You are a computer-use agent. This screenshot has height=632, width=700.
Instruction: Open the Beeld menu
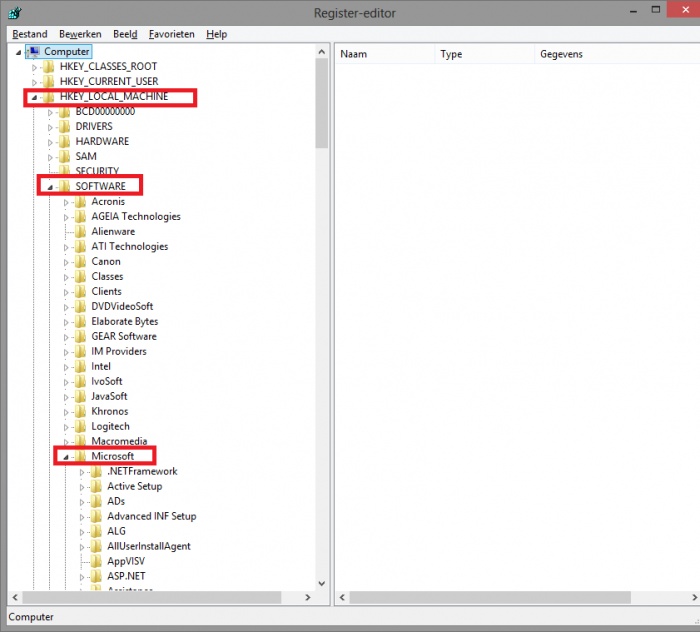[x=125, y=34]
